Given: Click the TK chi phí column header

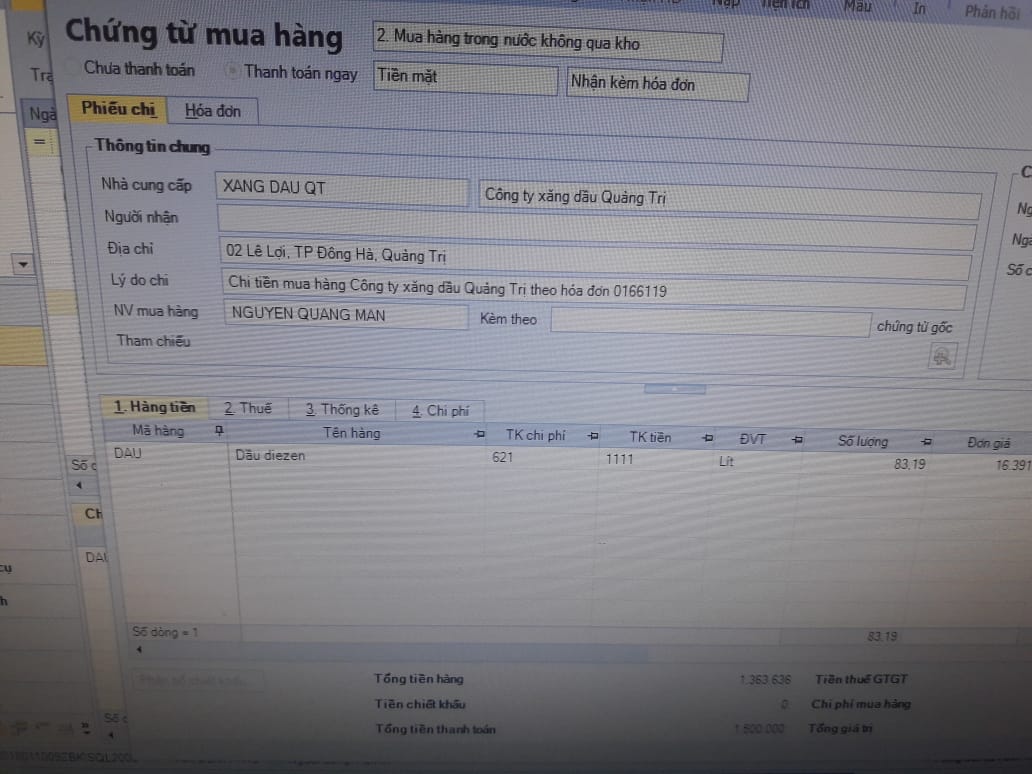Looking at the screenshot, I should pyautogui.click(x=535, y=435).
